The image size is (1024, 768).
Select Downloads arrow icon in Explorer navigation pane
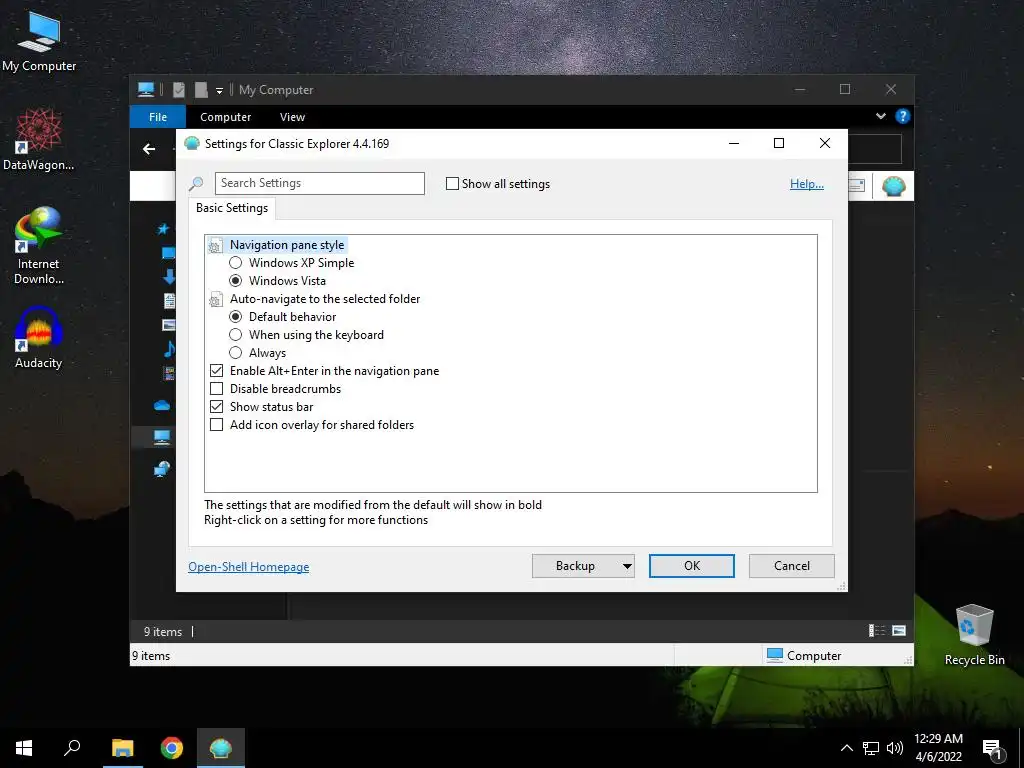(168, 276)
